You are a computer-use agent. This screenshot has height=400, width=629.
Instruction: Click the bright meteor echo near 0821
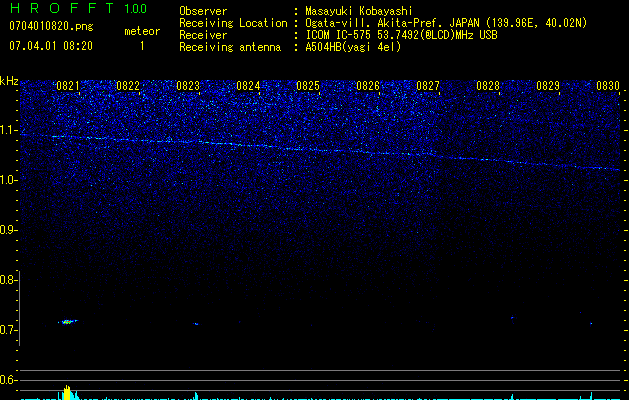[68, 321]
